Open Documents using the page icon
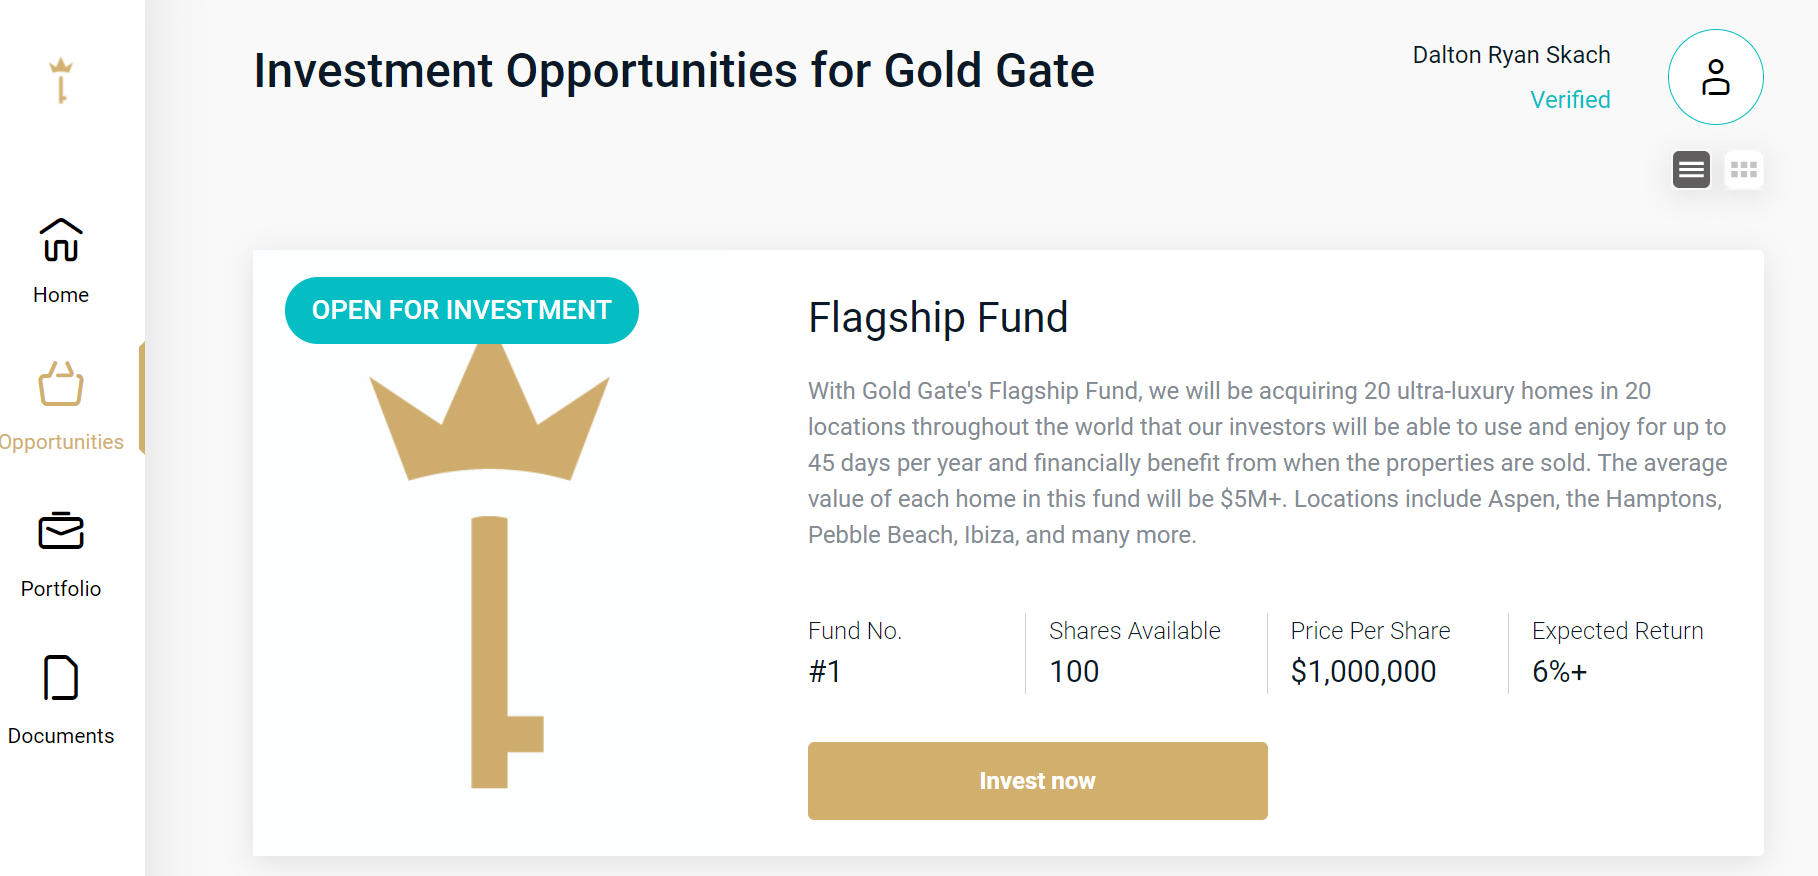Screen dimensions: 1818x876 61,678
